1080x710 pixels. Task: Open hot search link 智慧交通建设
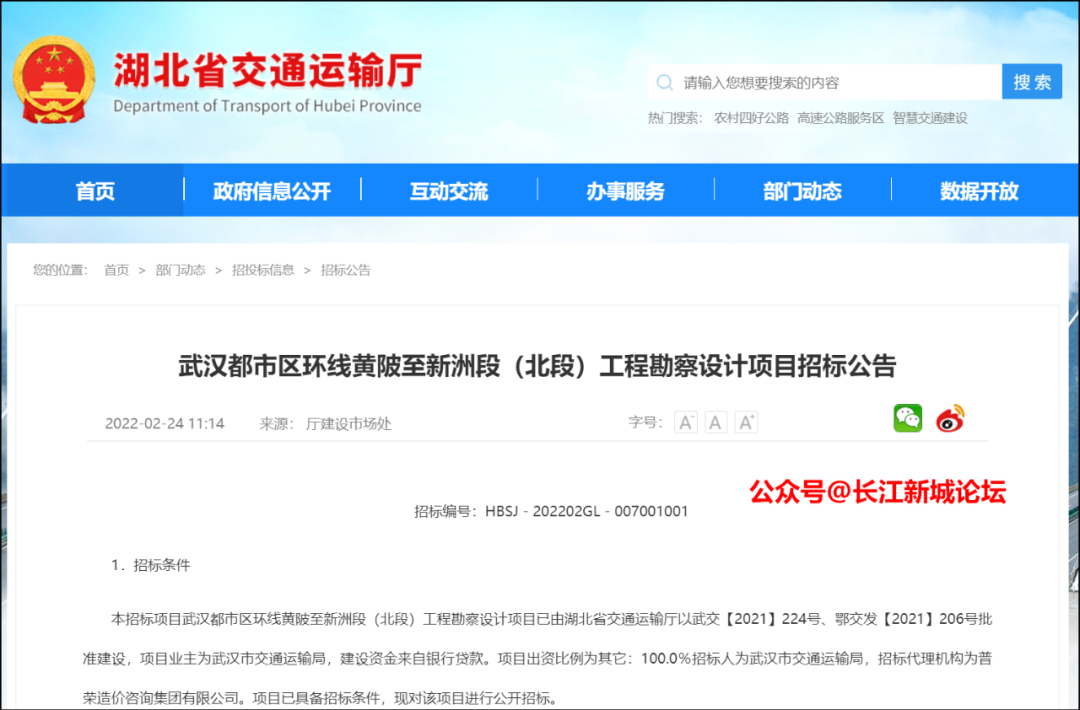click(x=930, y=118)
